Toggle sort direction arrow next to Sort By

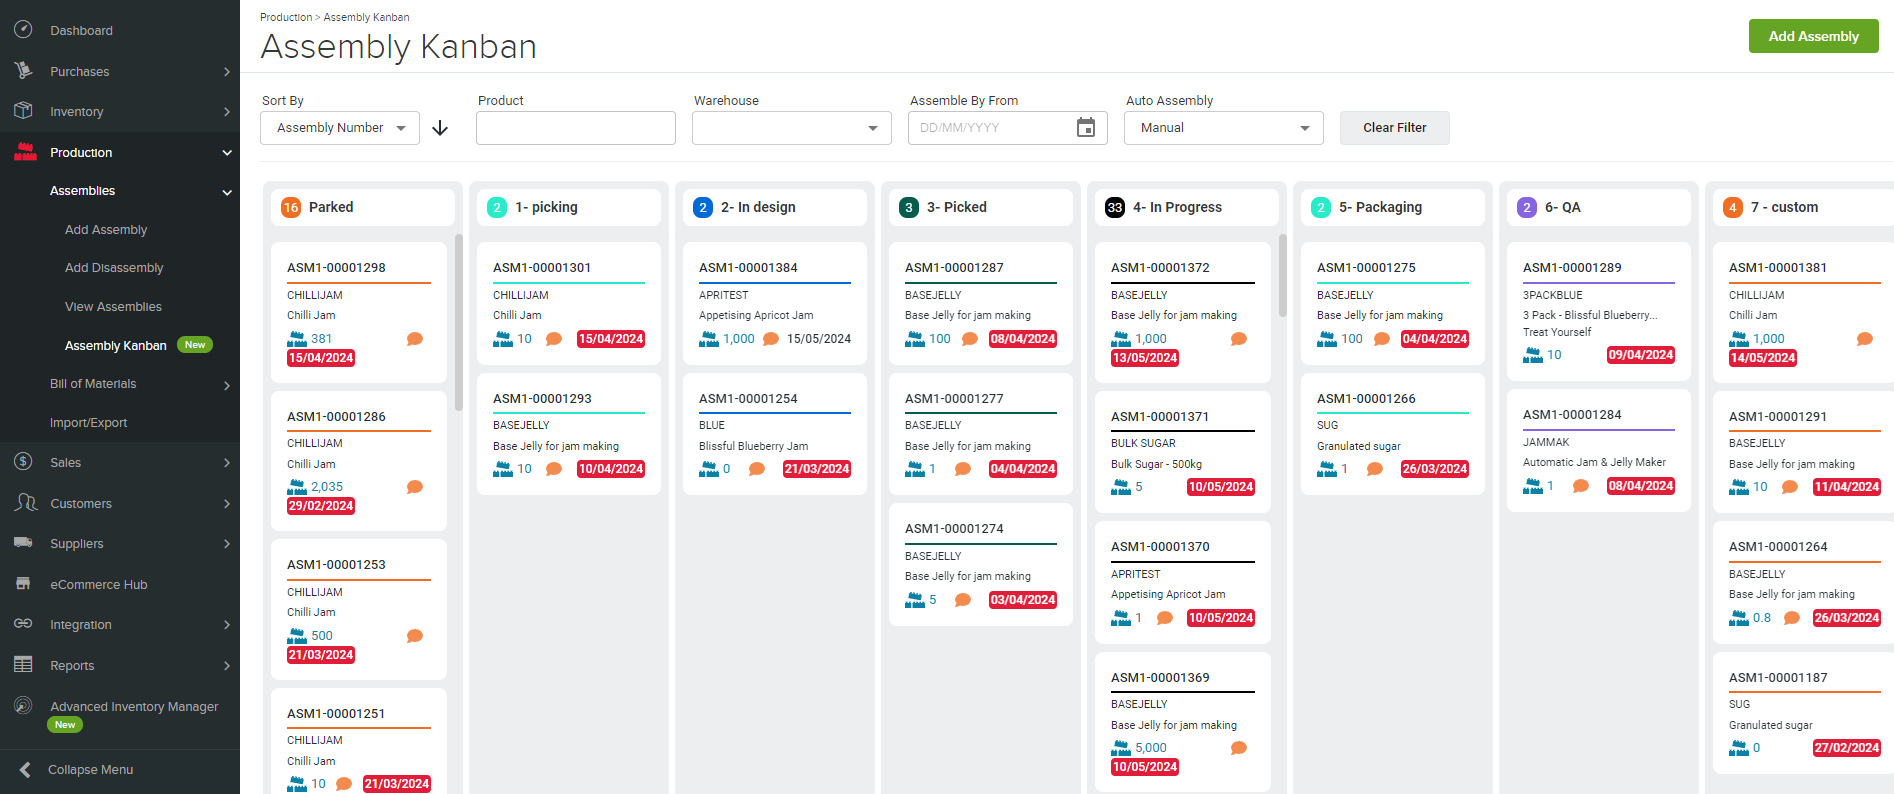[440, 128]
